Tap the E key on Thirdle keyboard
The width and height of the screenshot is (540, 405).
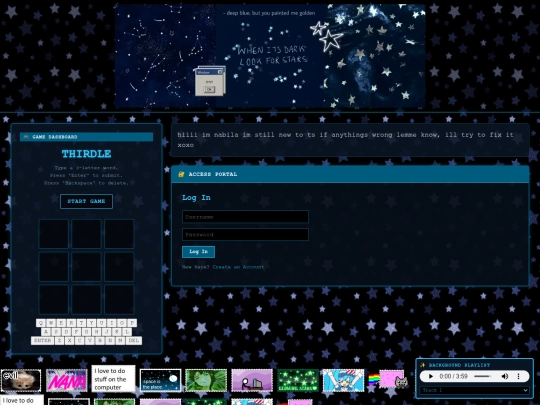click(x=61, y=323)
